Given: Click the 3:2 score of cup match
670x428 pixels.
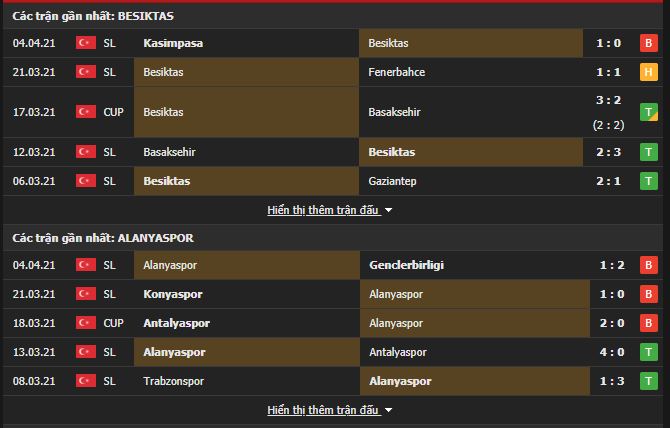Looking at the screenshot, I should point(608,100).
